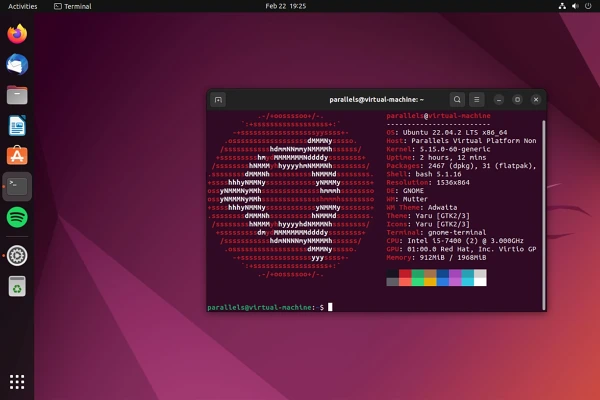The image size is (600, 400).
Task: Click the terminal title 'parallels@virtual-machine: ~'
Action: 377,100
